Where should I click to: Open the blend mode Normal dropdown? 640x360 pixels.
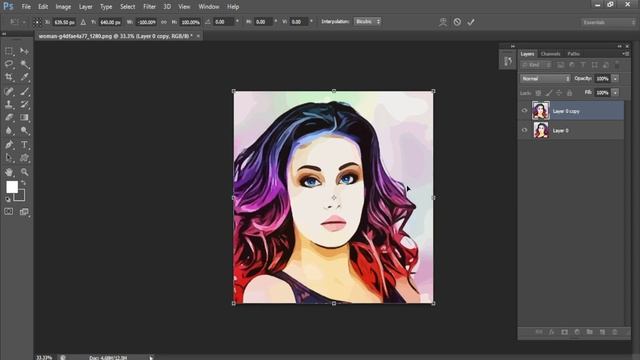point(545,78)
